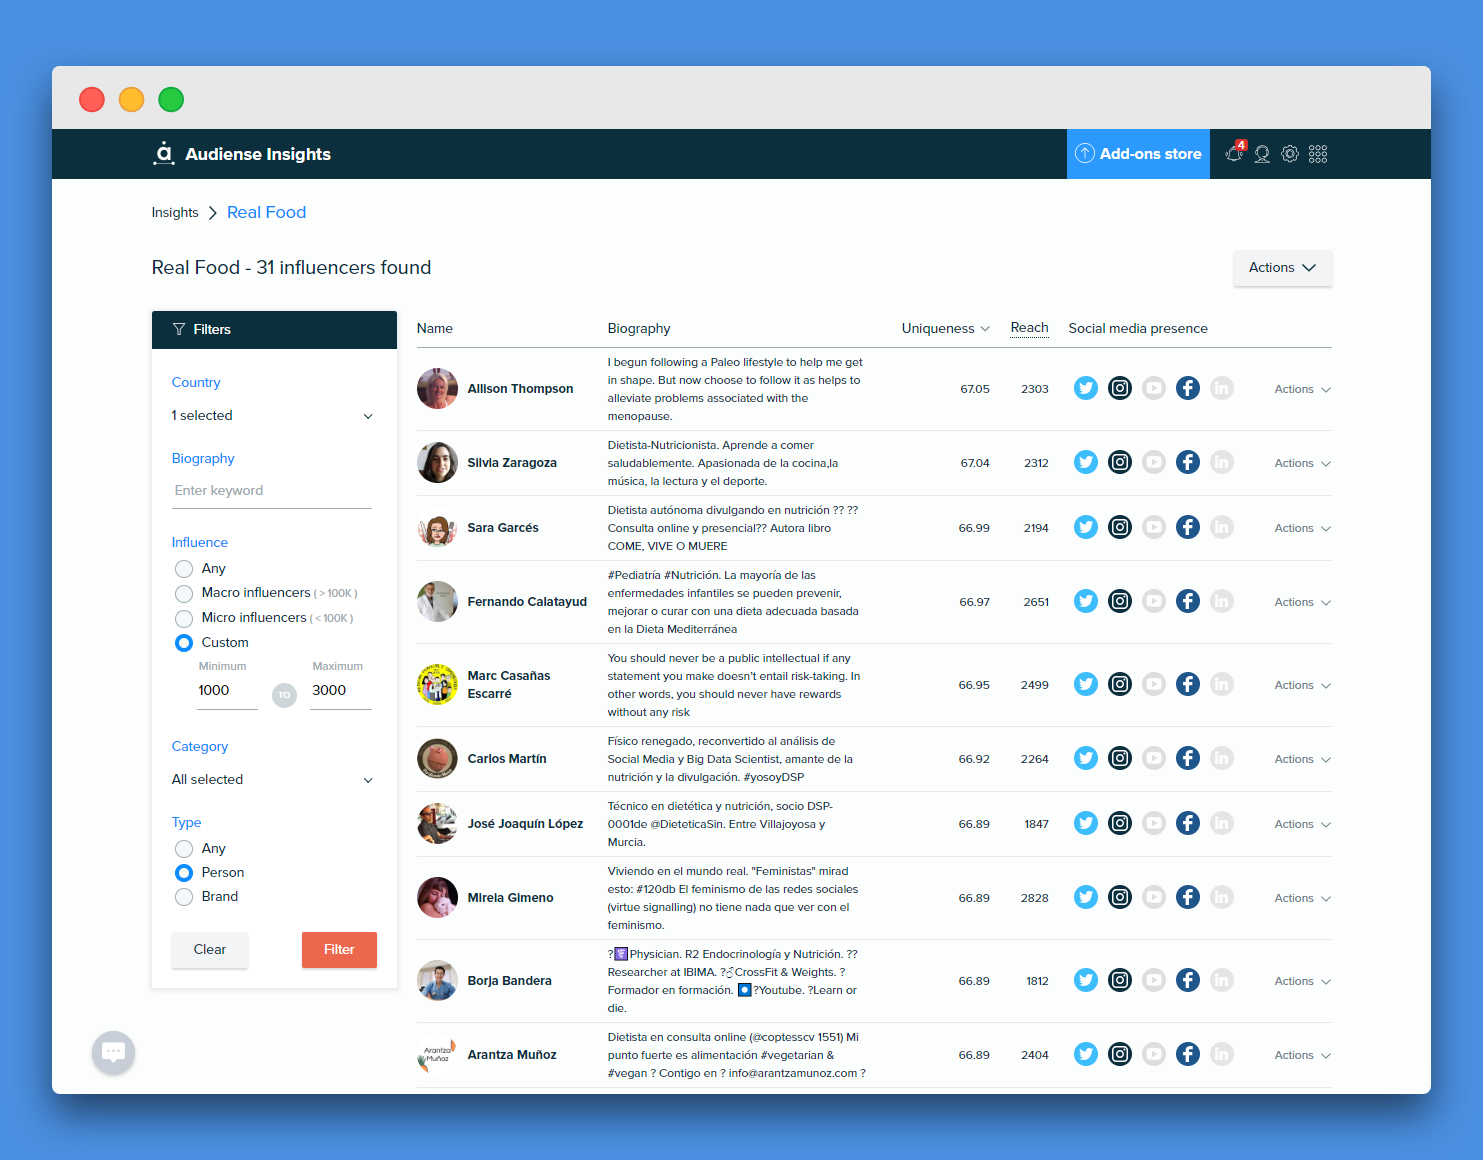Open the page-level Actions dropdown
The height and width of the screenshot is (1160, 1483).
click(x=1282, y=268)
